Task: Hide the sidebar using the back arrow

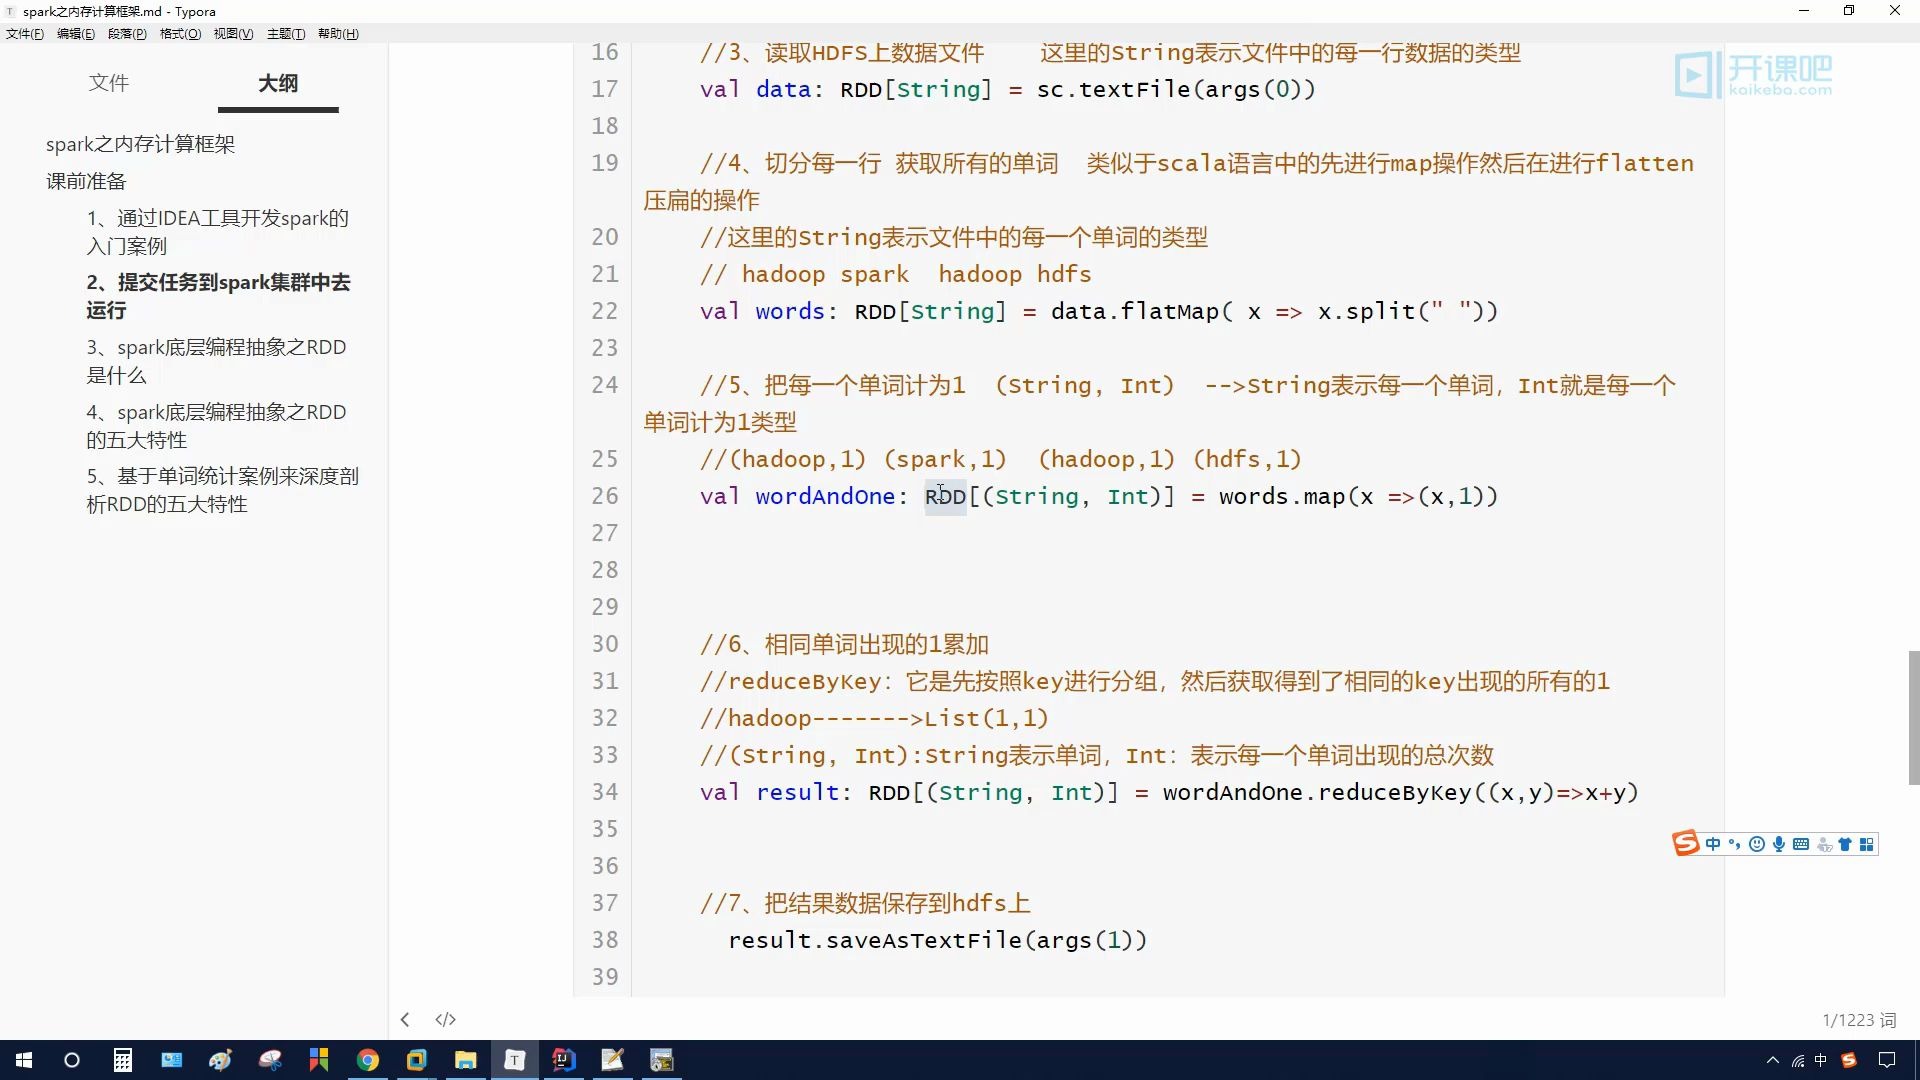Action: pos(405,1019)
